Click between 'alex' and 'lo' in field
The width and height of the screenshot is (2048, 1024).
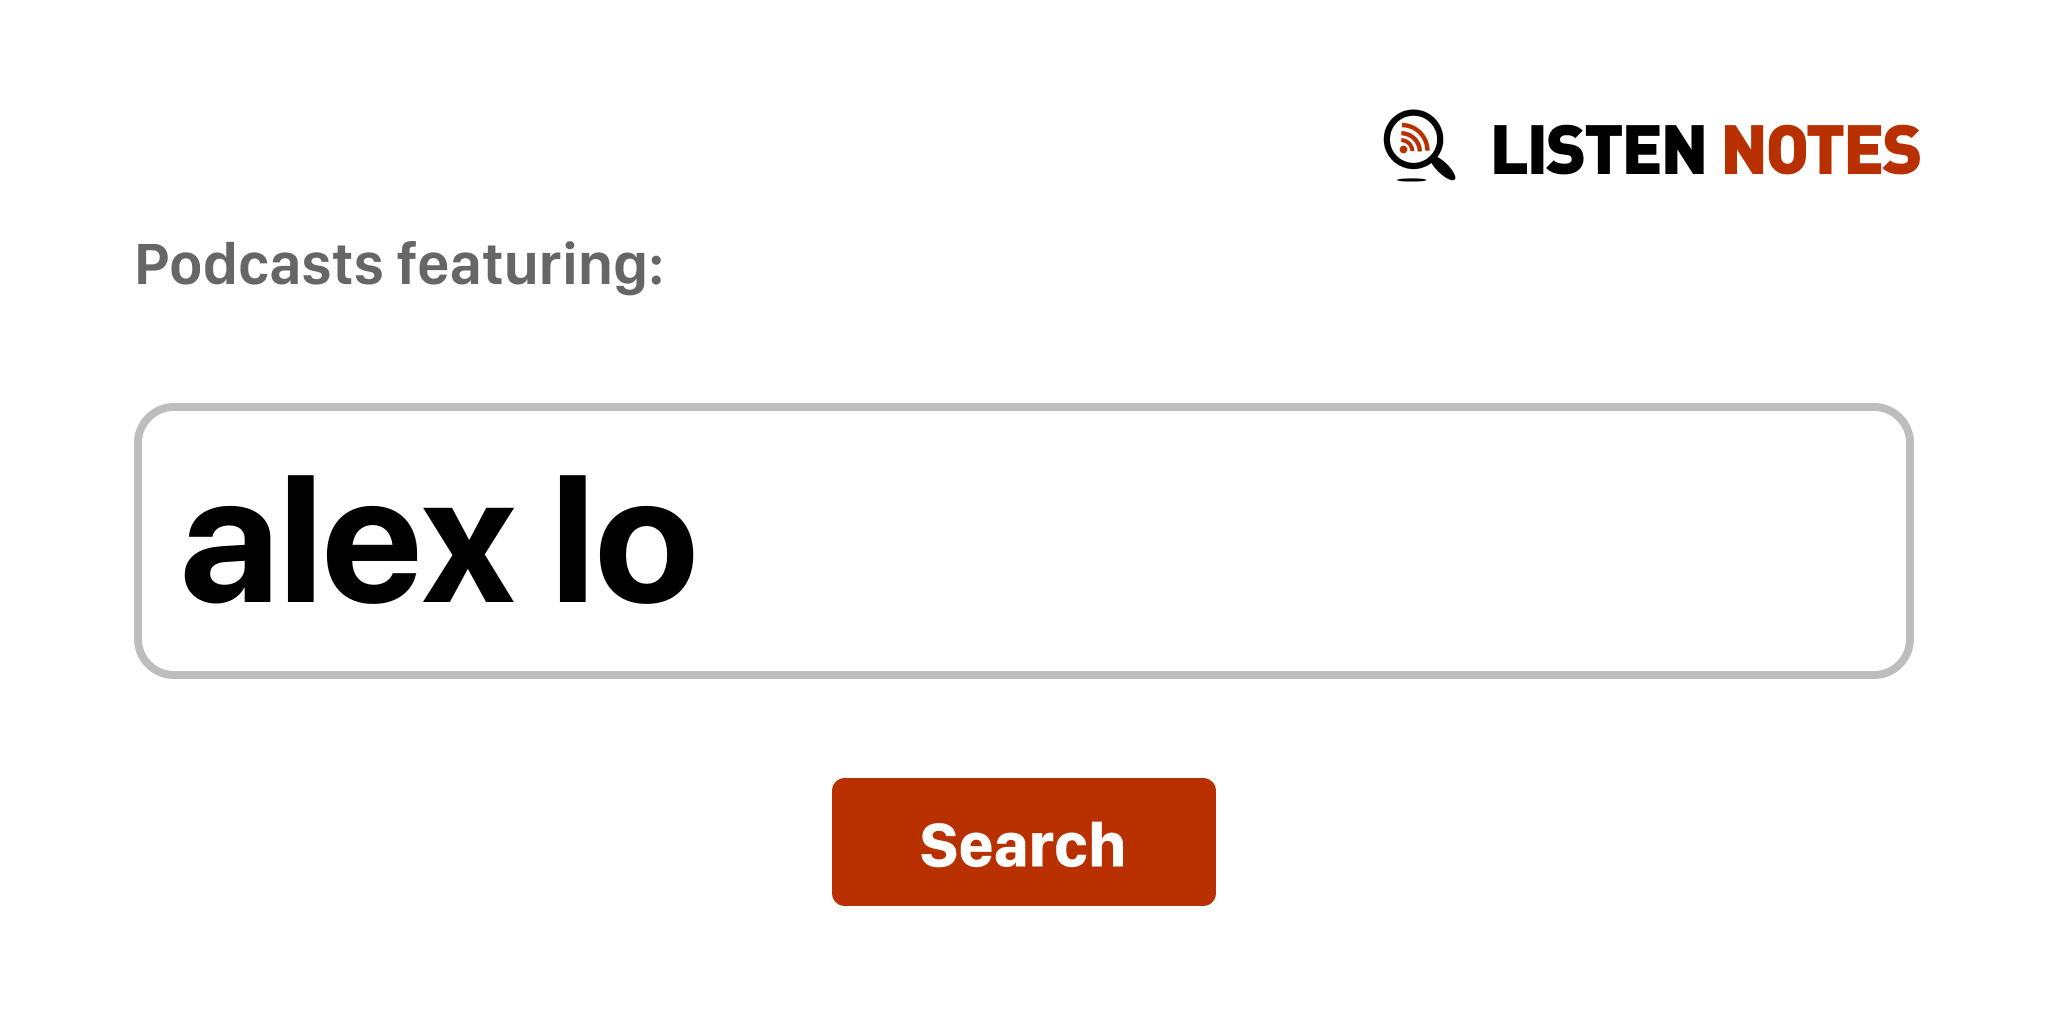(536, 541)
